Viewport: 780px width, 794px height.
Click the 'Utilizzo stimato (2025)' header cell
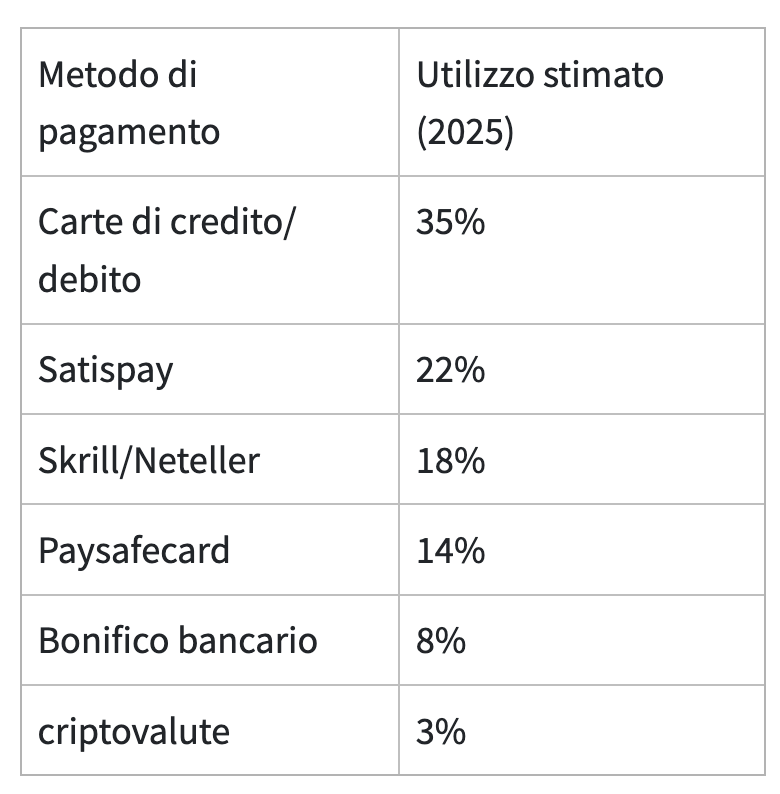coord(581,102)
